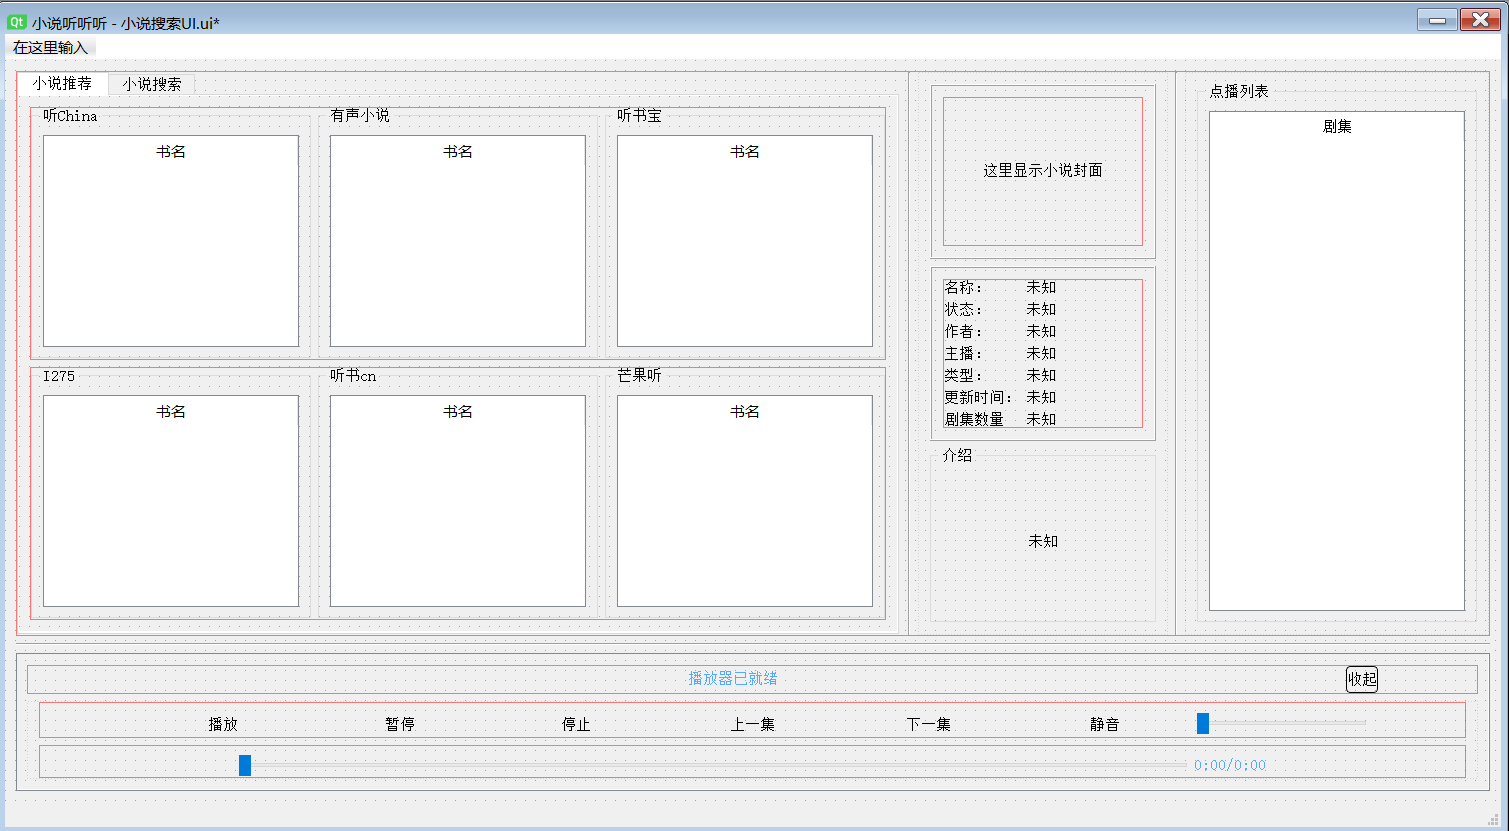Click the 主播： label
Screen dimensions: 1509x831
click(964, 353)
